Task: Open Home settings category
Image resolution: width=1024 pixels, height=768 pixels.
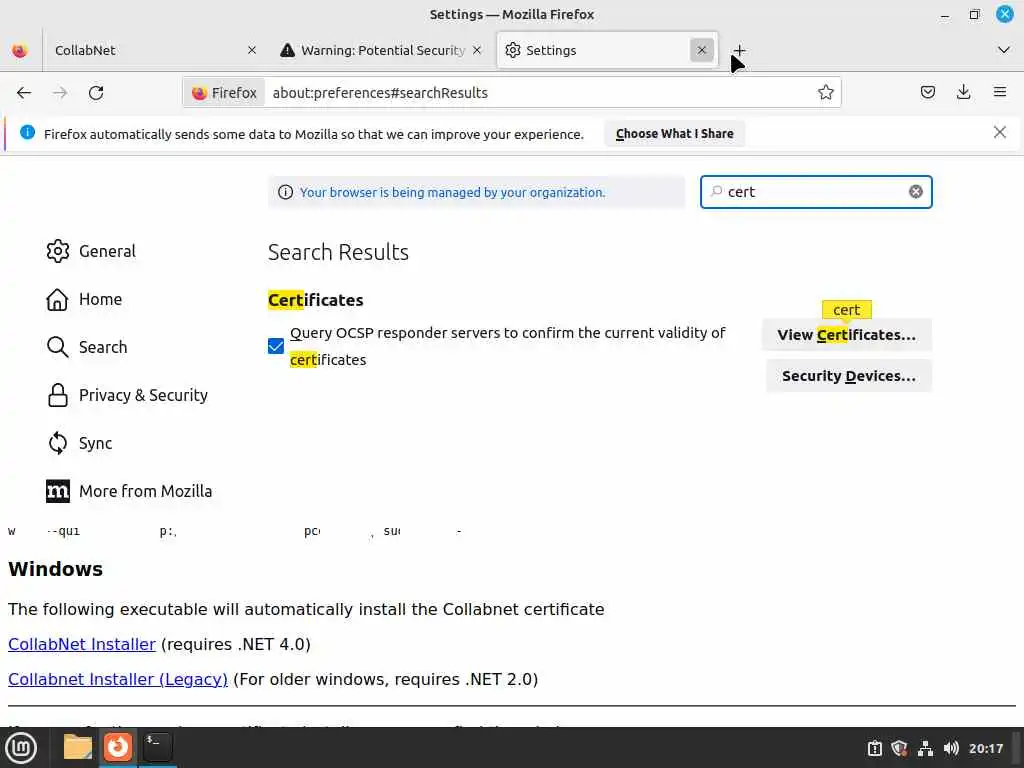Action: (x=85, y=299)
